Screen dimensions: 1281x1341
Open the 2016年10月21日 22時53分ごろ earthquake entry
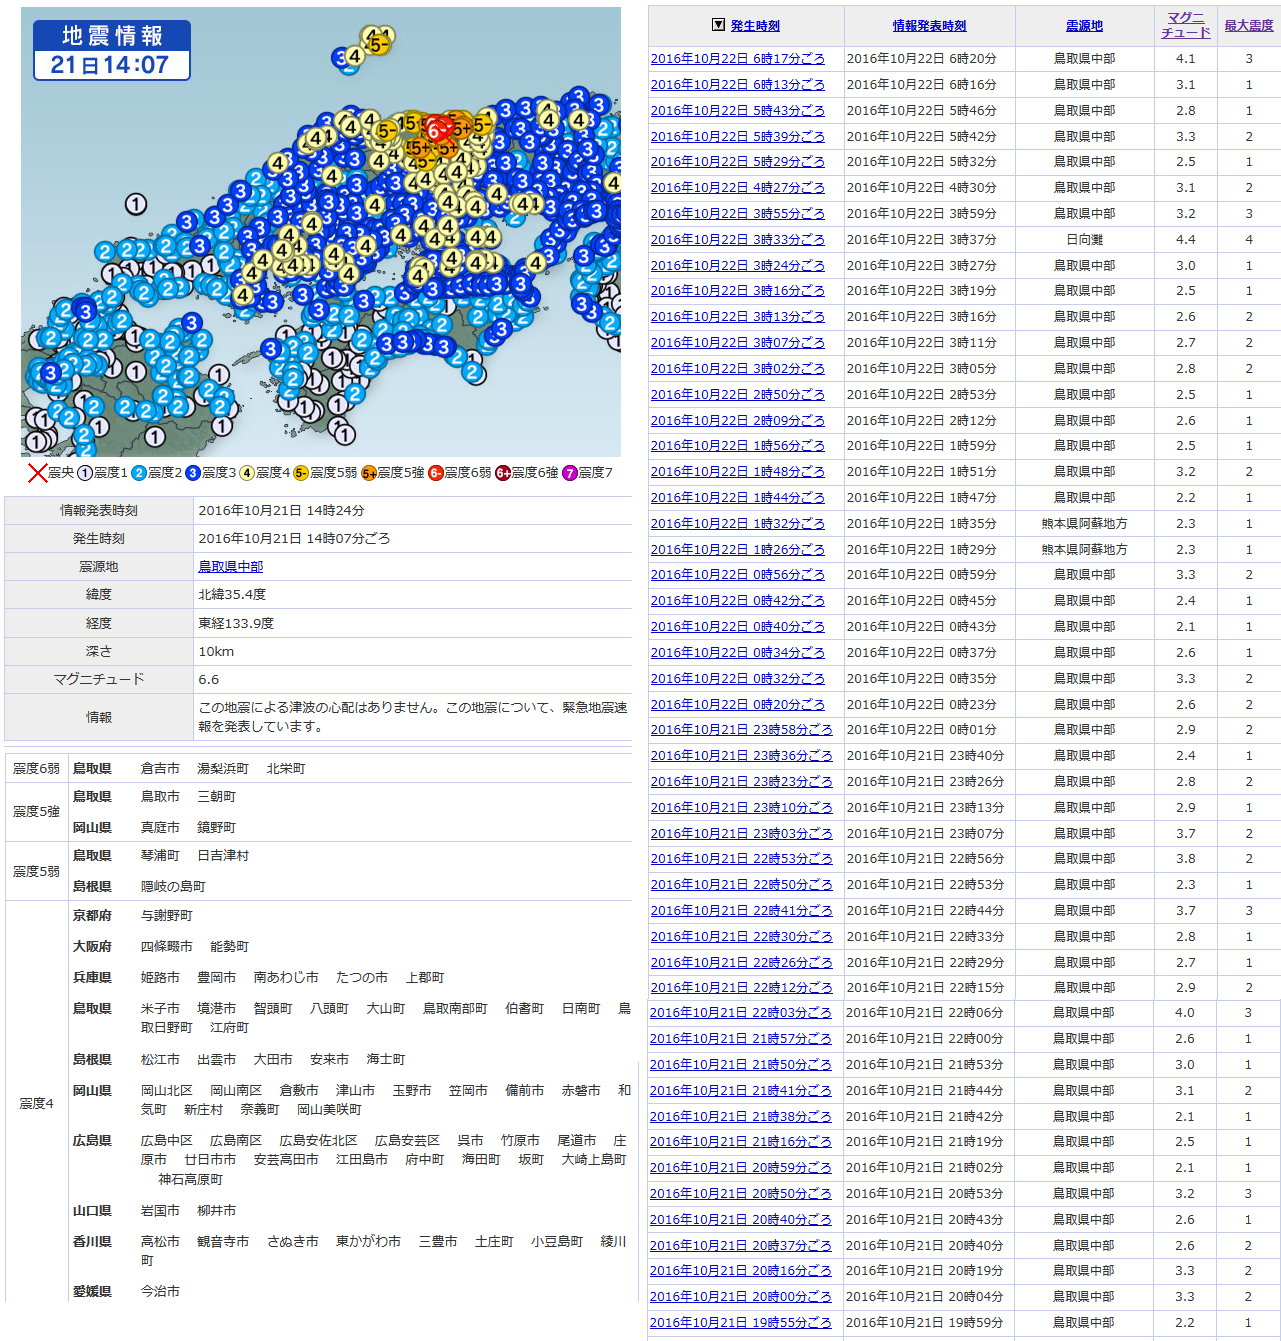point(741,859)
